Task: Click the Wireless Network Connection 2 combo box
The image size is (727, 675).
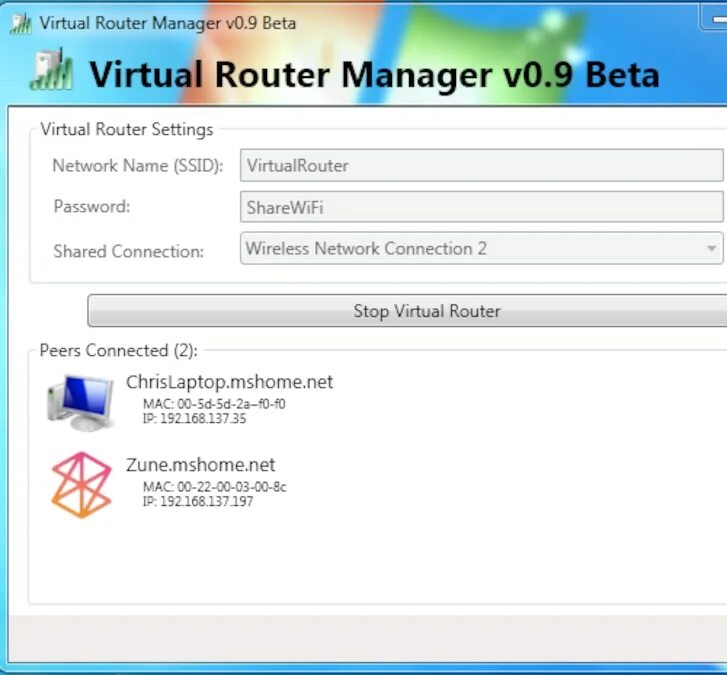Action: tap(481, 248)
